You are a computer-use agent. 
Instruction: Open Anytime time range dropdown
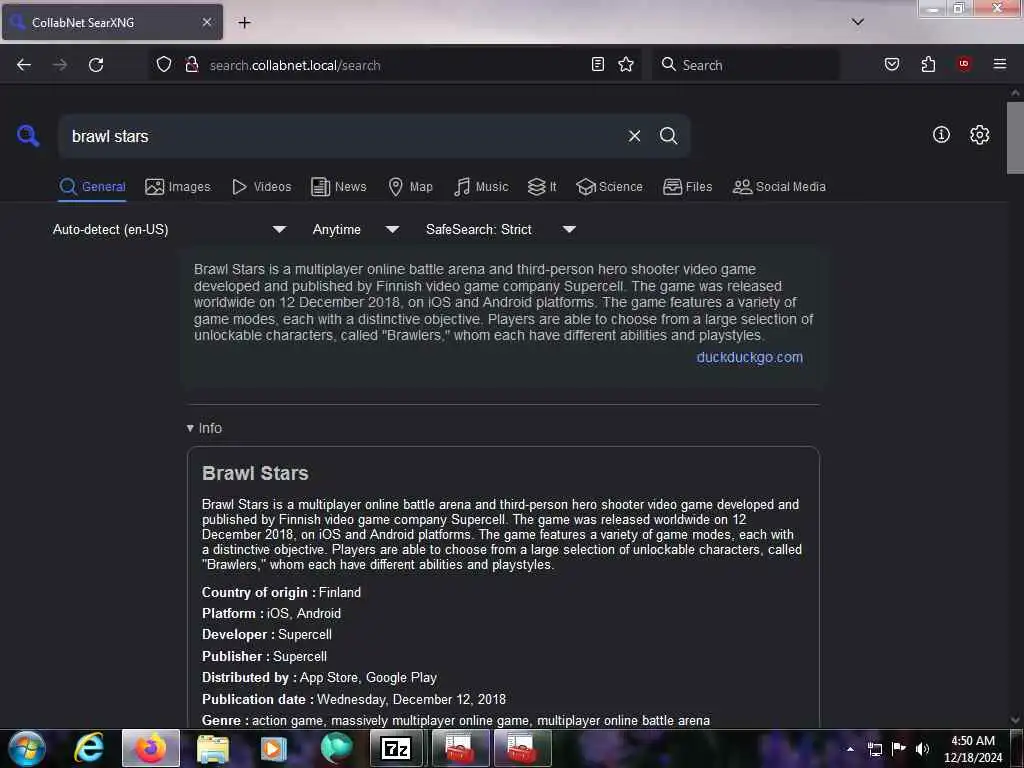point(355,229)
